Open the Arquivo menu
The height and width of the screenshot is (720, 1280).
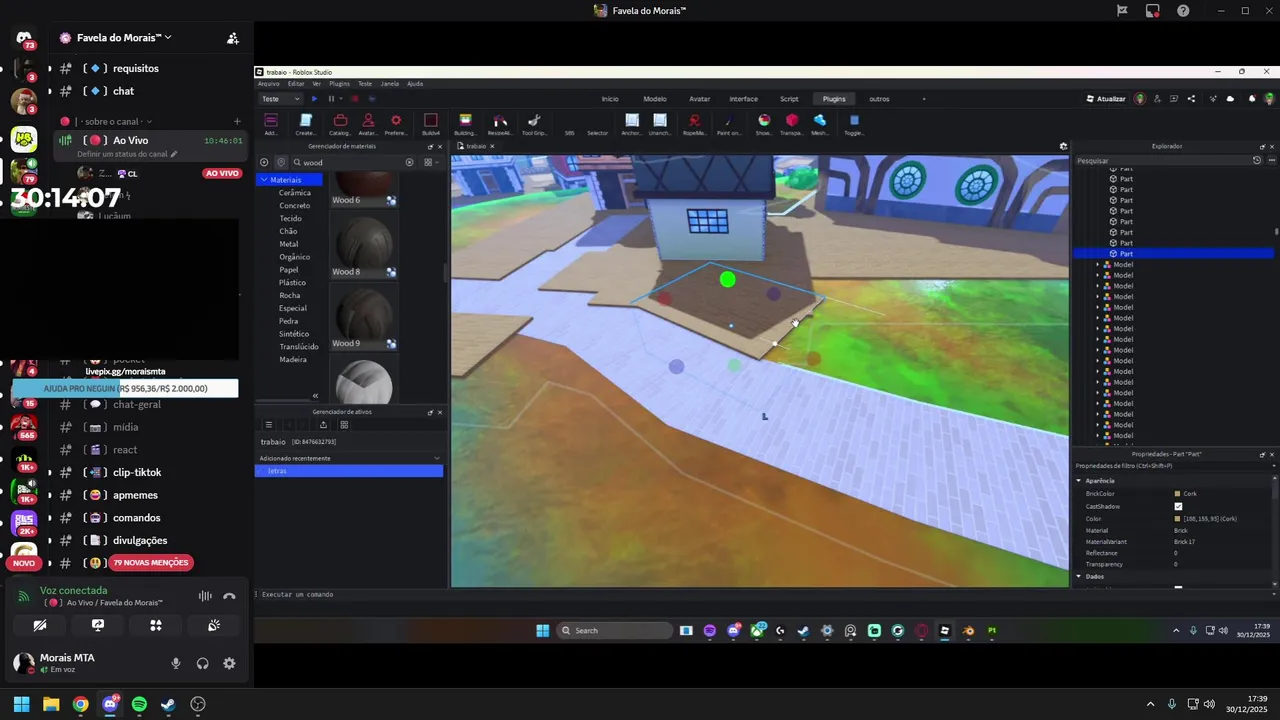coord(269,84)
